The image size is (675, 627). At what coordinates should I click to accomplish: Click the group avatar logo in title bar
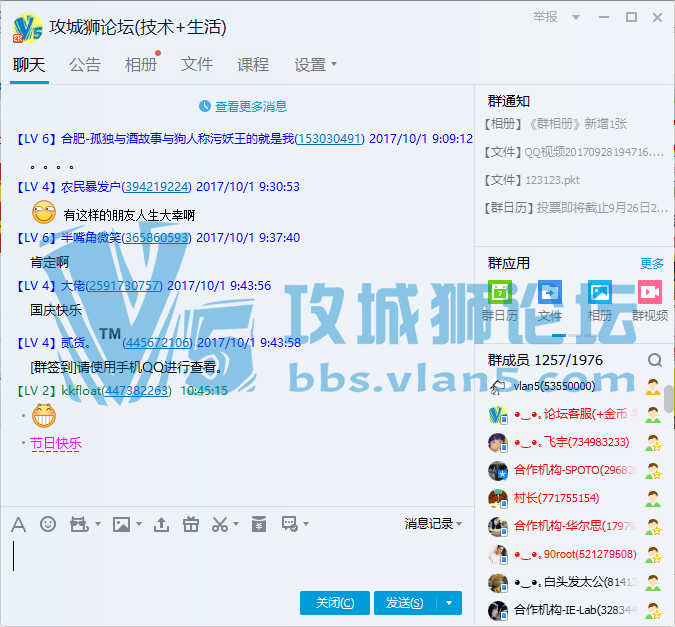[x=28, y=28]
